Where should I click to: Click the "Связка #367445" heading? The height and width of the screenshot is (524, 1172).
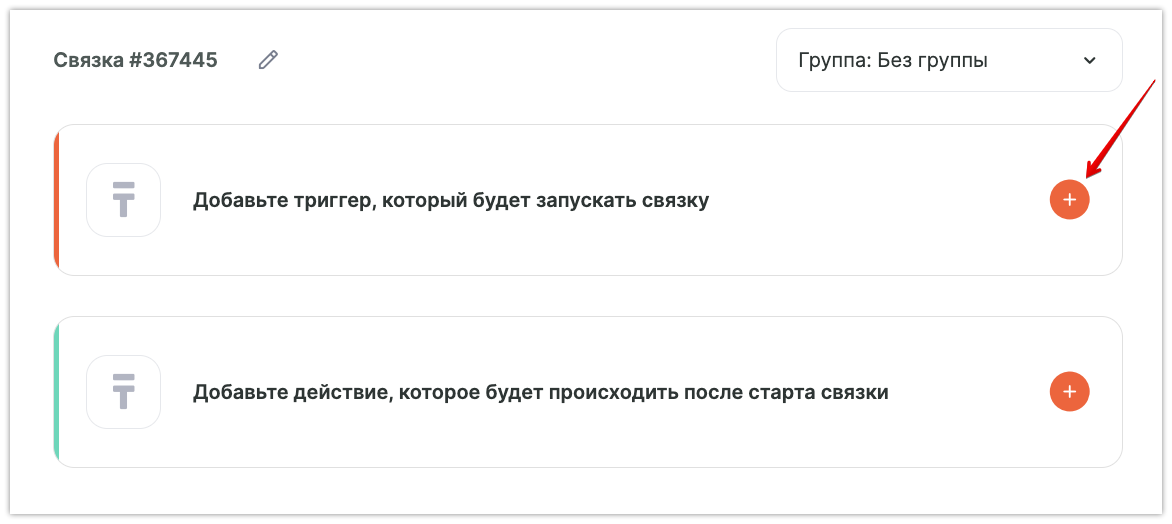click(135, 60)
